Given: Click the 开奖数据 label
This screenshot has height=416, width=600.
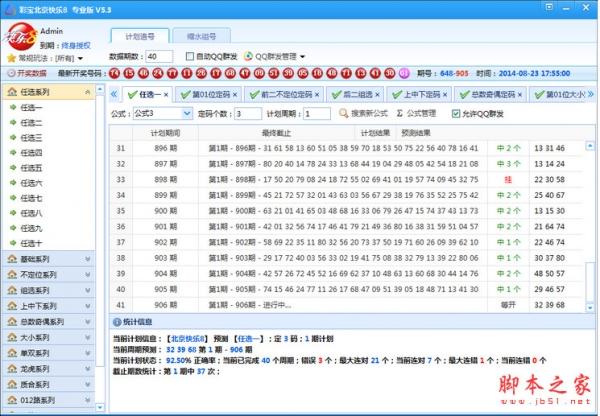Looking at the screenshot, I should 32,73.
